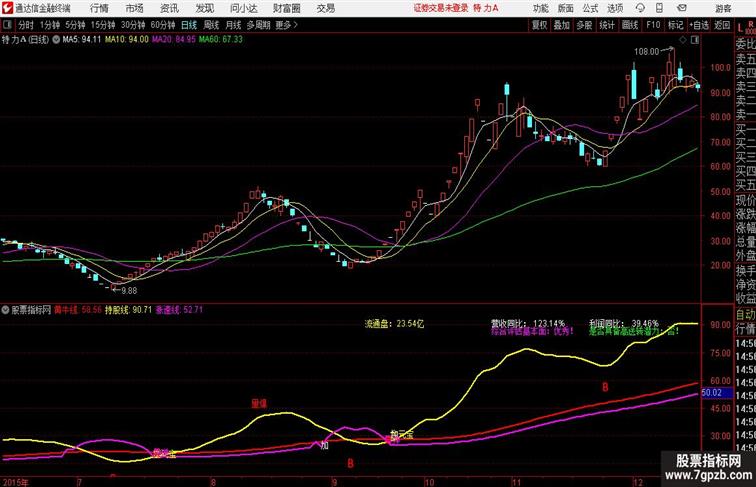Image resolution: width=756 pixels, height=487 pixels.
Task: Click the 2015年 time axis label
Action: click(x=14, y=482)
